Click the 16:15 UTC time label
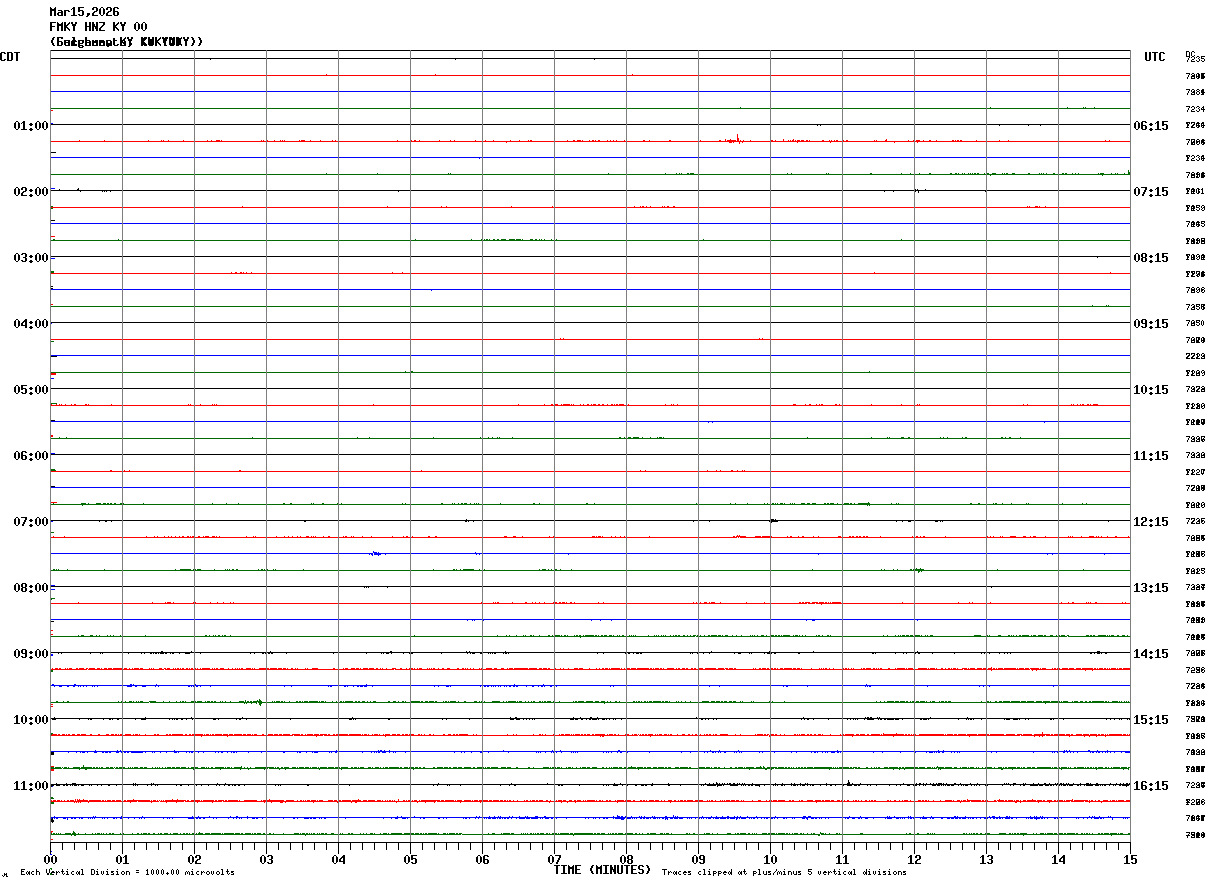This screenshot has height=886, width=1210. click(1150, 786)
